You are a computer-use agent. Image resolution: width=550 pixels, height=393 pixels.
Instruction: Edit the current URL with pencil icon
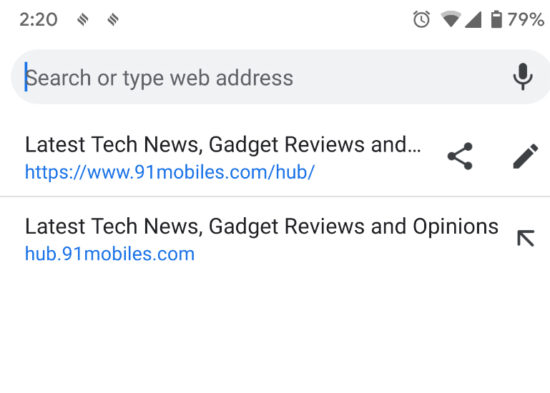tap(525, 156)
